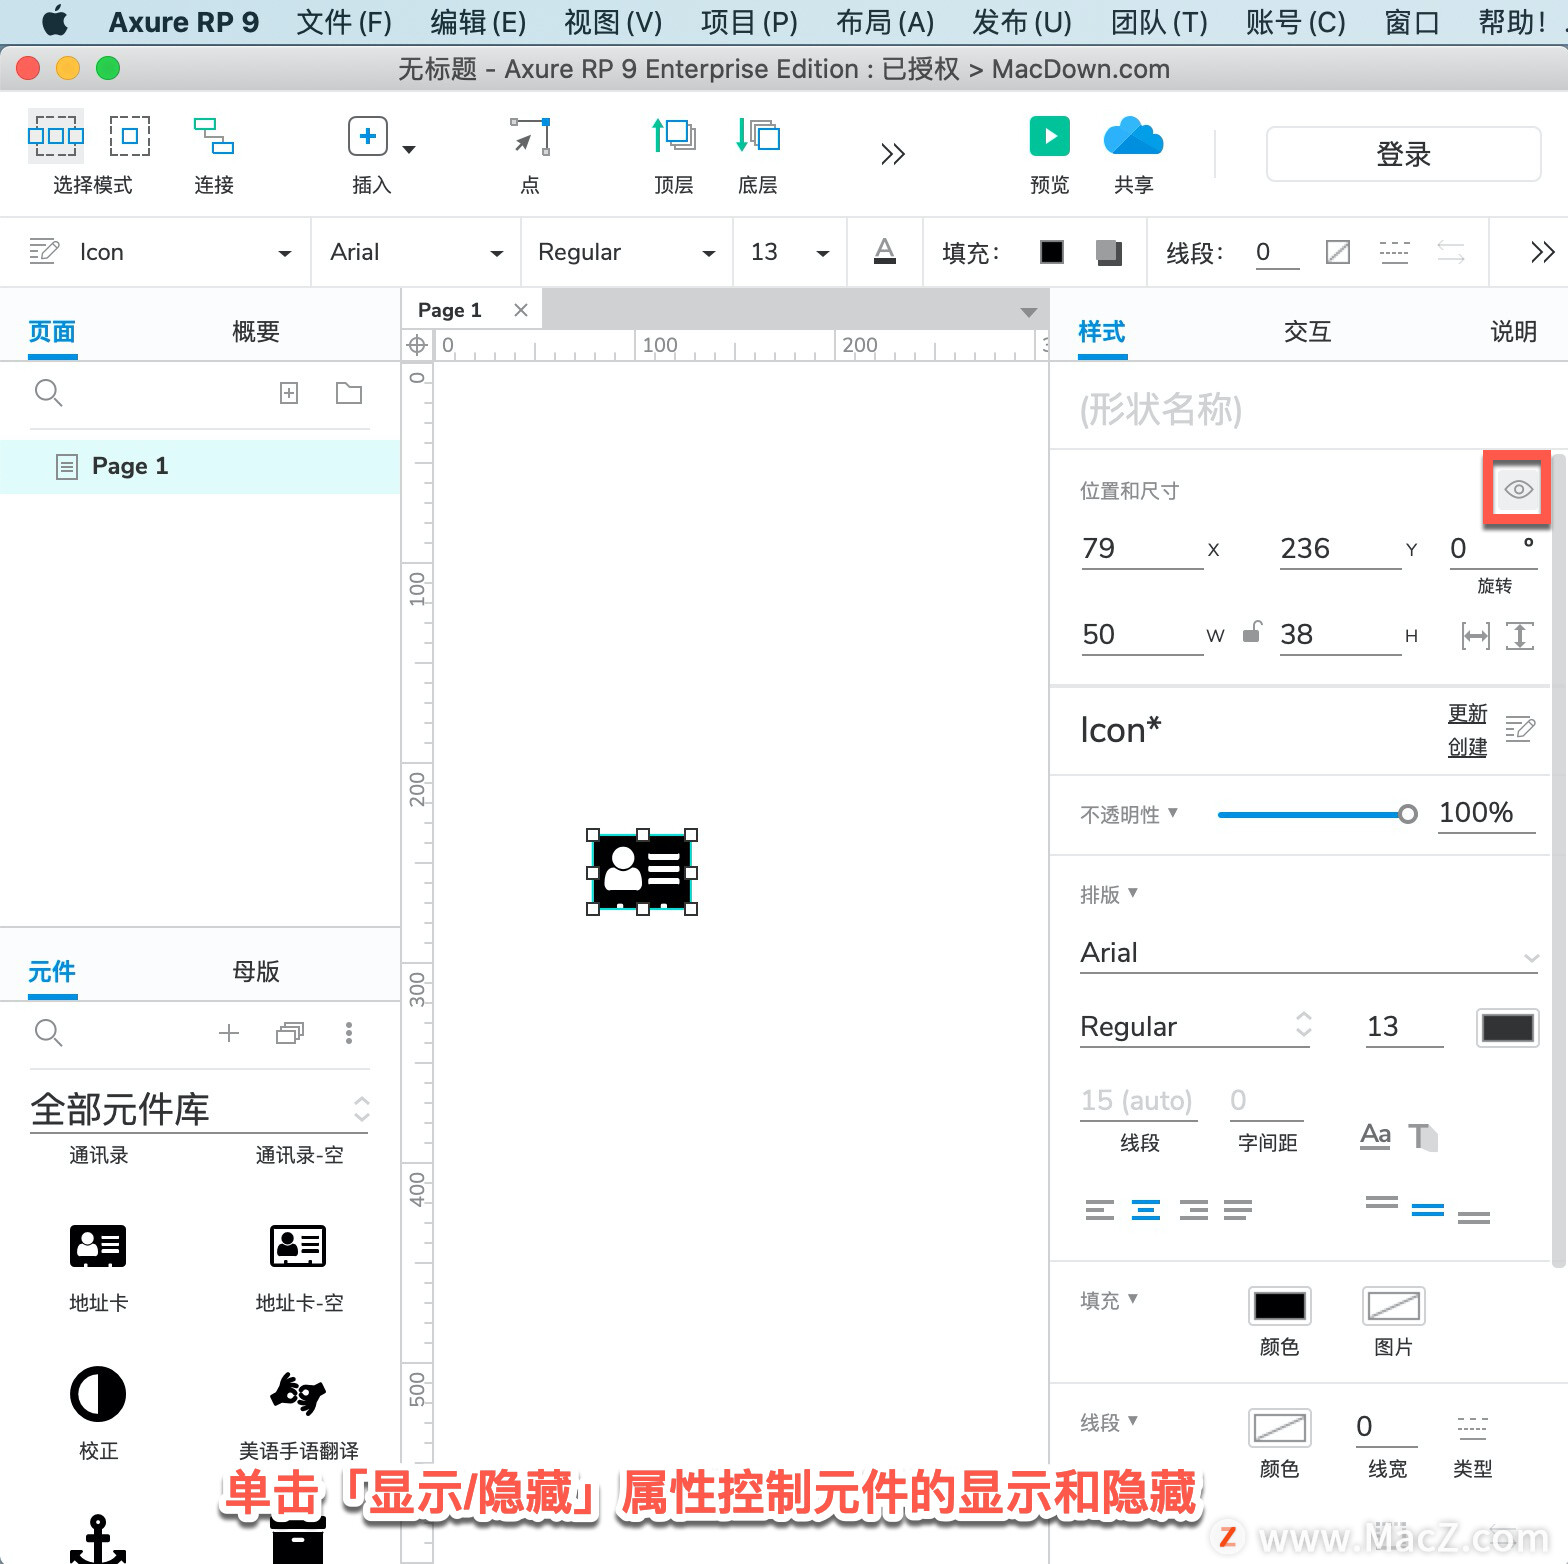Viewport: 1568px width, 1564px height.
Task: Bring widget to top layer
Action: click(x=674, y=136)
